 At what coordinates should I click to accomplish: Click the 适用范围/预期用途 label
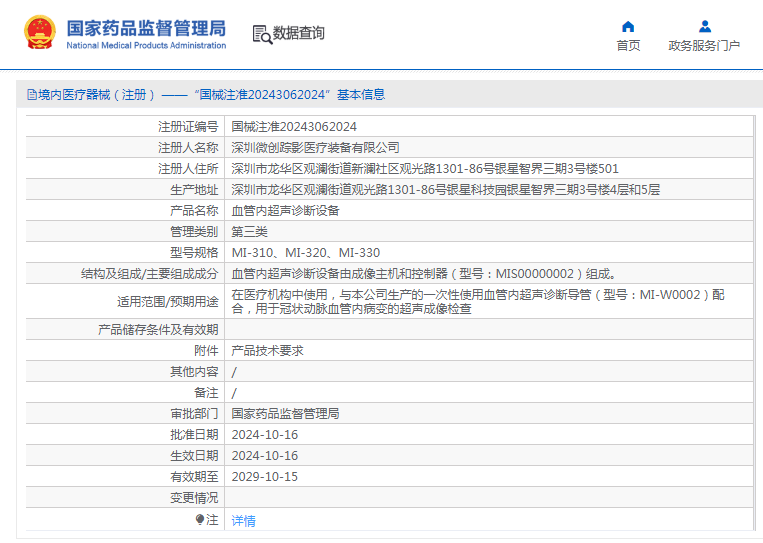point(167,302)
